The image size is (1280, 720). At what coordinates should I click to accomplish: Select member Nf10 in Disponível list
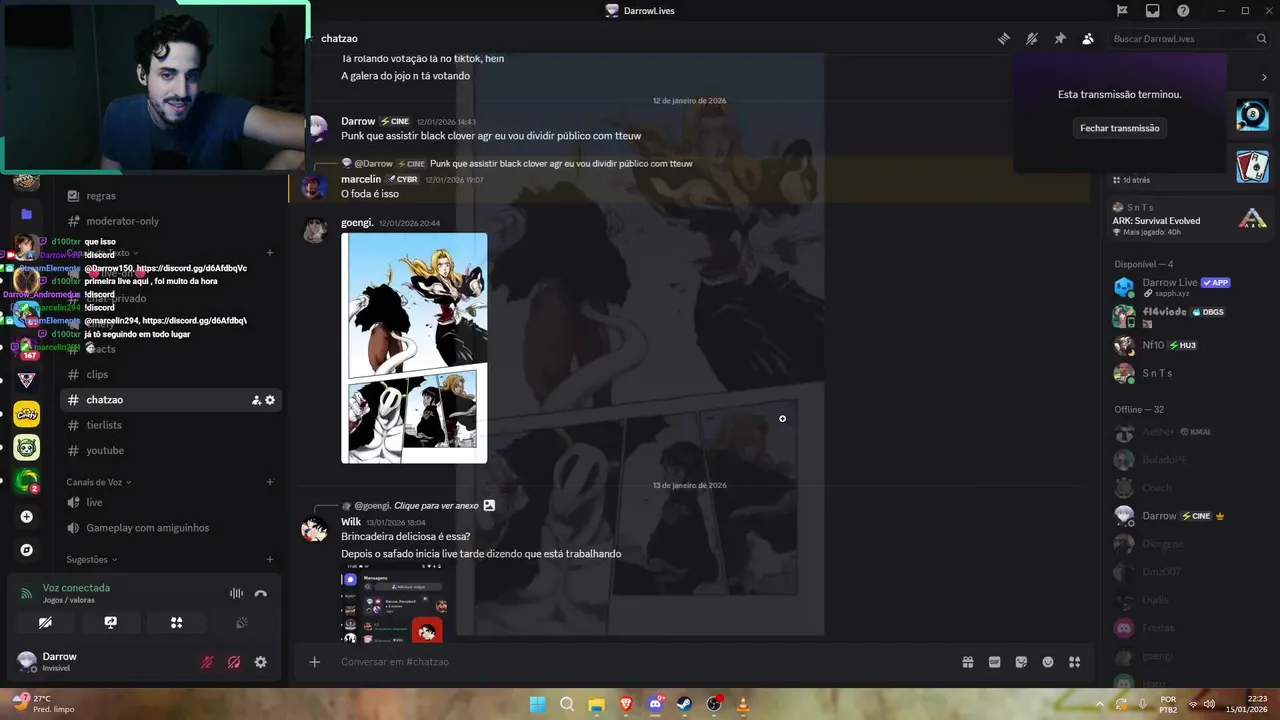pyautogui.click(x=1190, y=345)
